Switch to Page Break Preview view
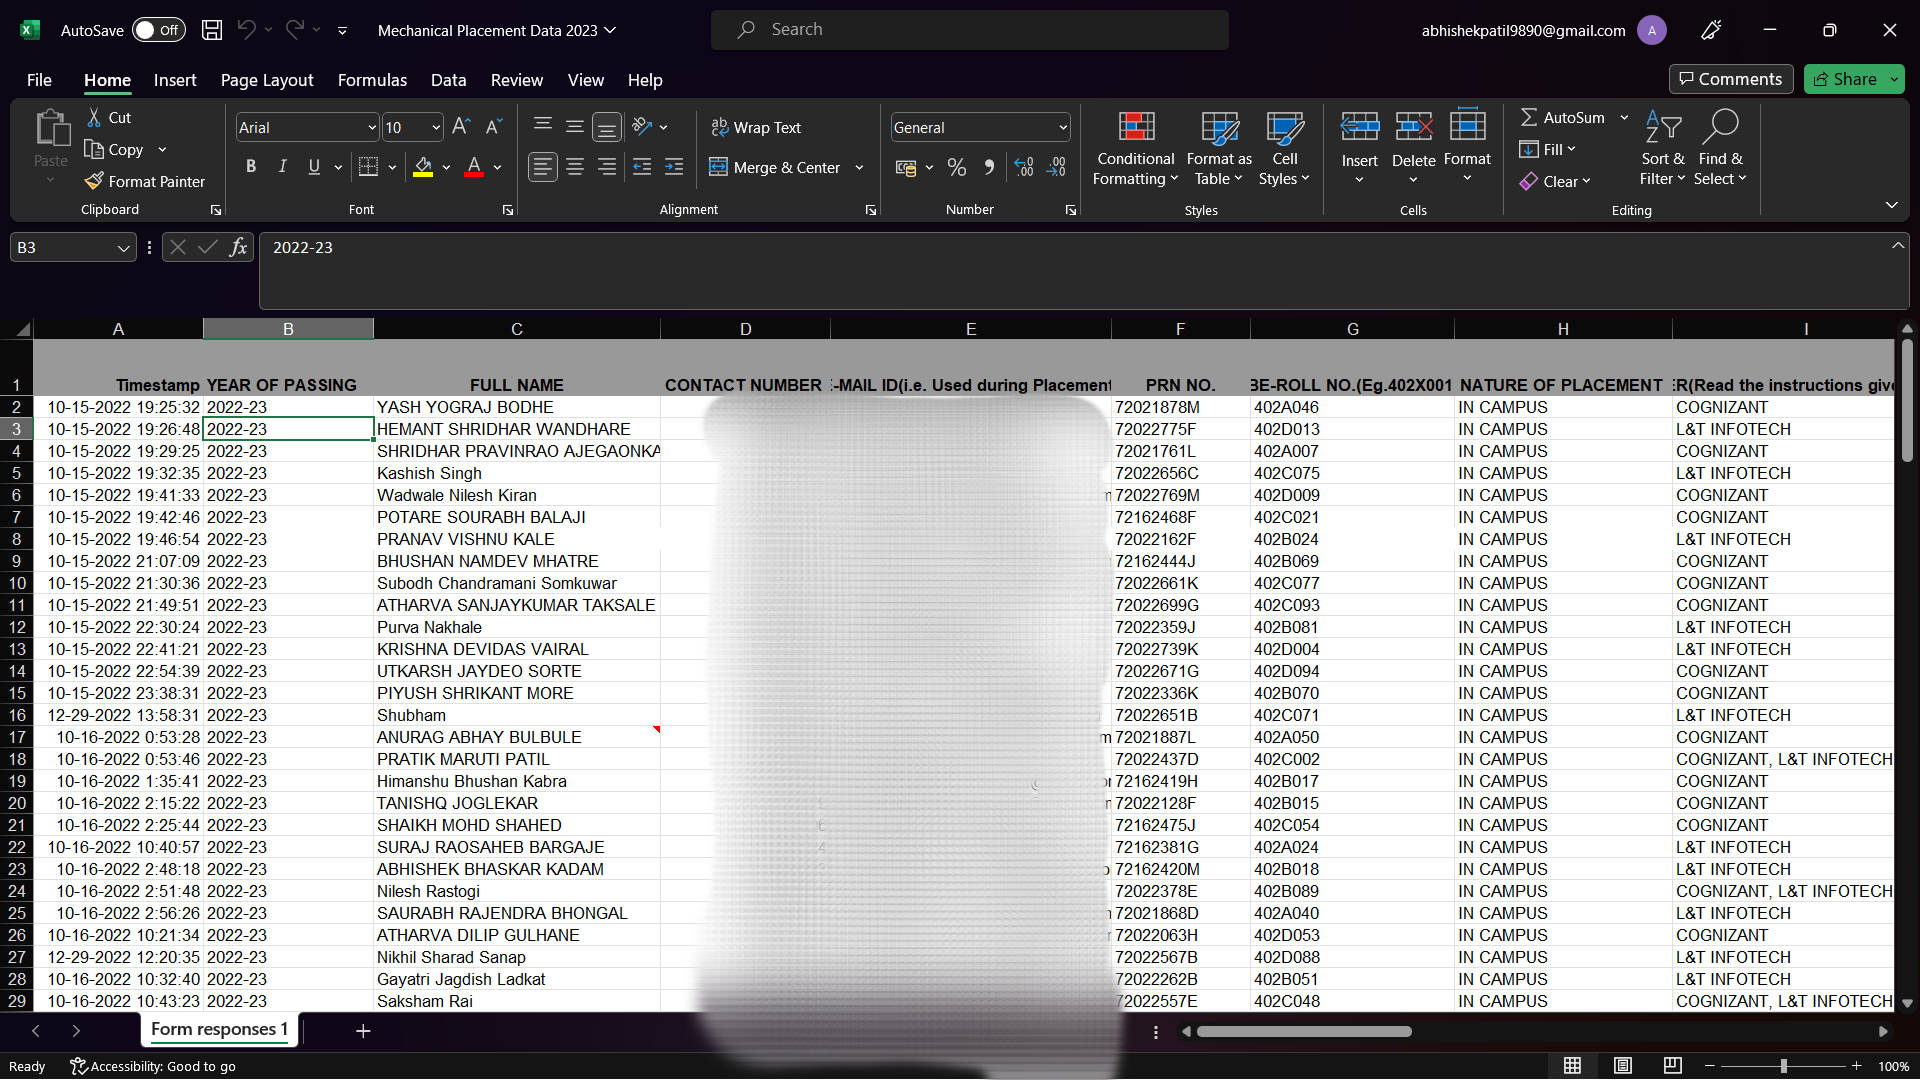Image resolution: width=1920 pixels, height=1080 pixels. tap(1672, 1066)
